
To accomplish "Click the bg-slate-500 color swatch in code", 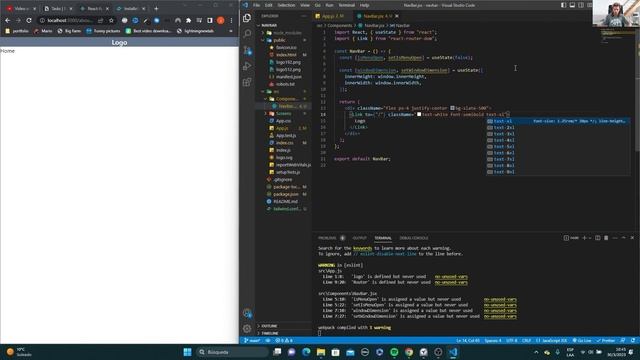I will [x=452, y=108].
